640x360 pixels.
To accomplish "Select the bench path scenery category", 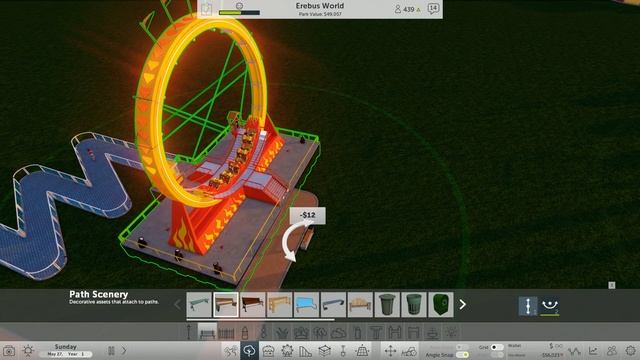I will (x=207, y=331).
